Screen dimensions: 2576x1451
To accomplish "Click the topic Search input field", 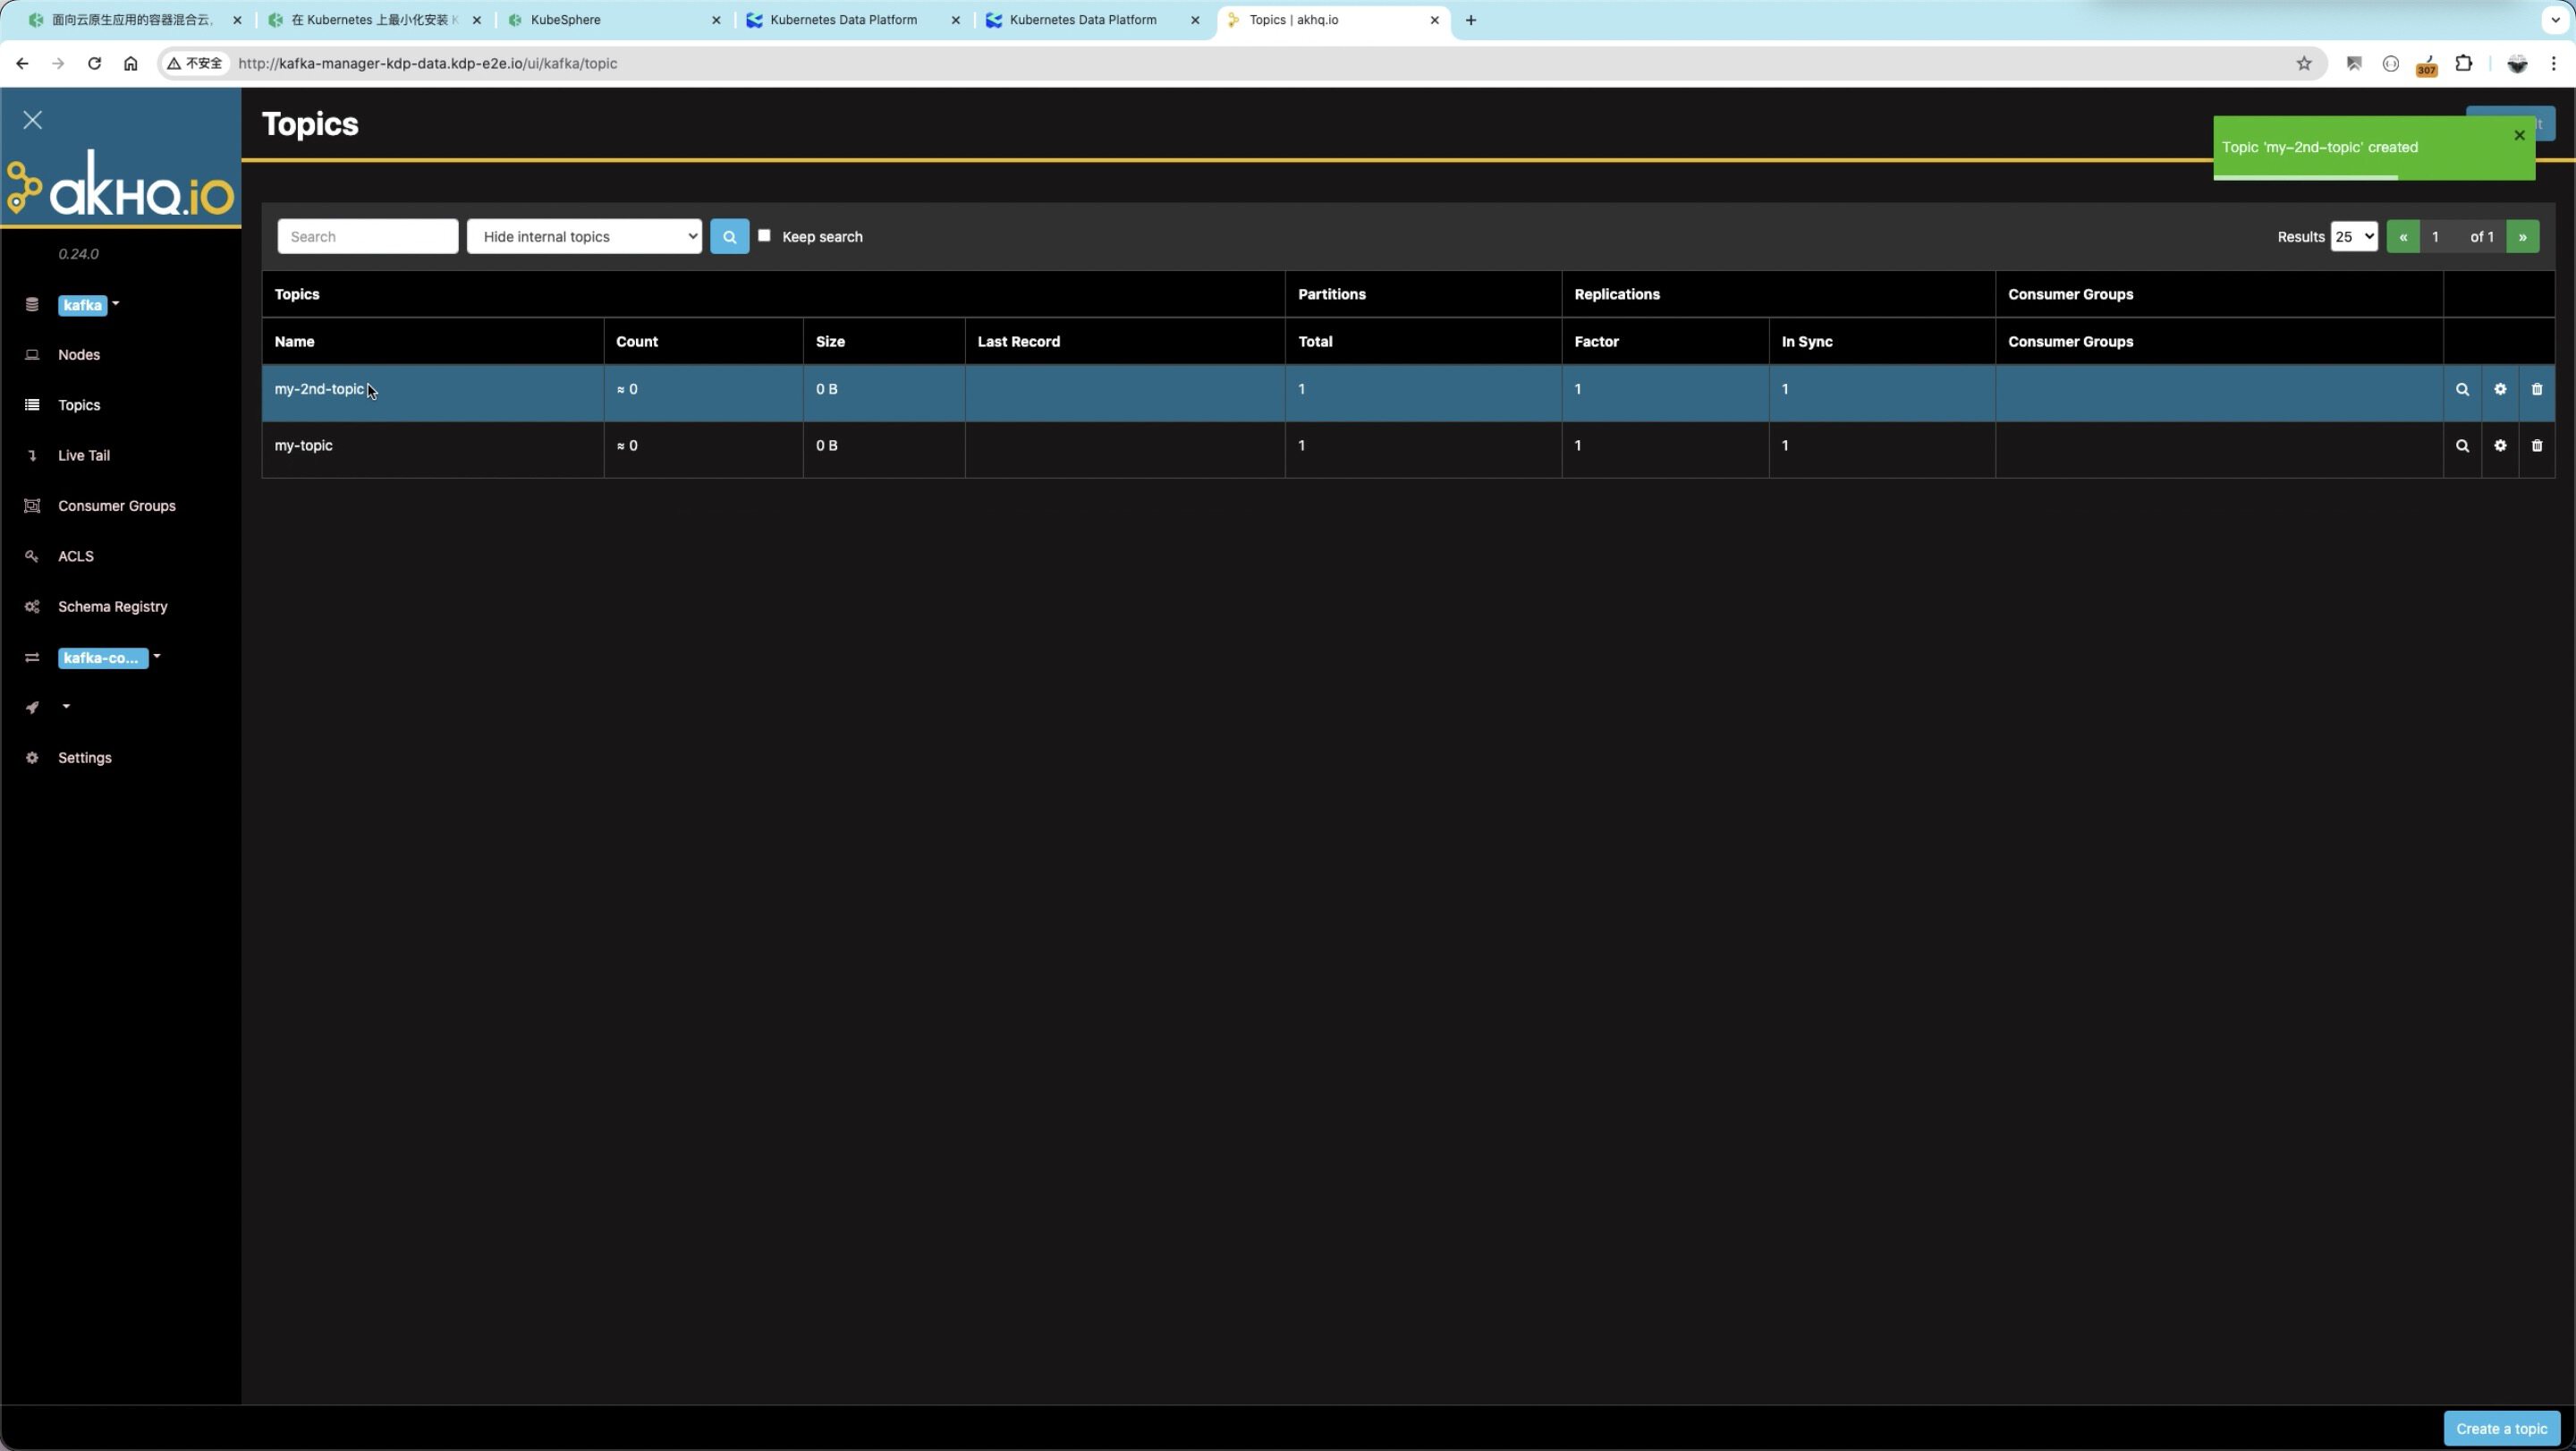I will point(367,237).
